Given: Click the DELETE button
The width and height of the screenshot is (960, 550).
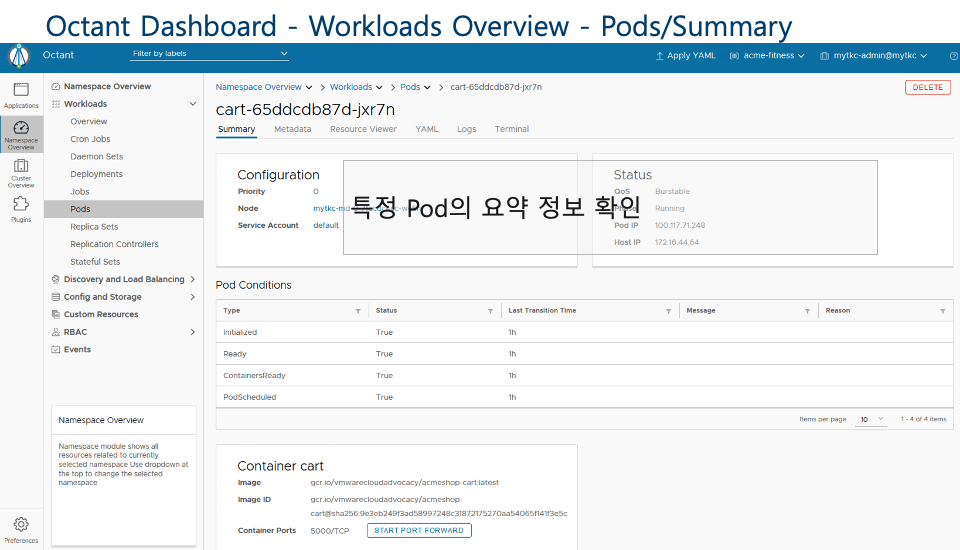Looking at the screenshot, I should [x=928, y=88].
